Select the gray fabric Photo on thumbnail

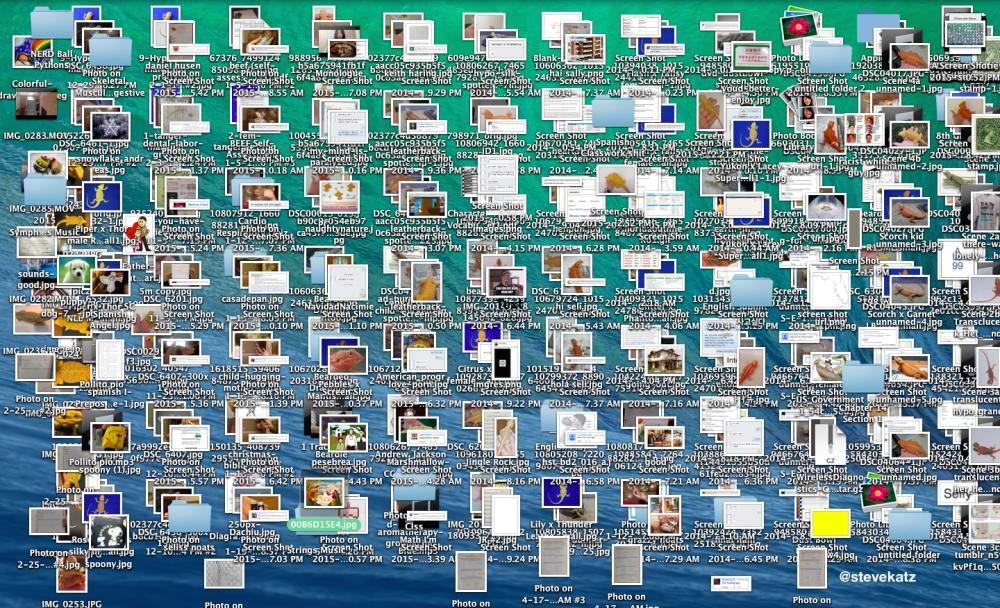point(224,574)
